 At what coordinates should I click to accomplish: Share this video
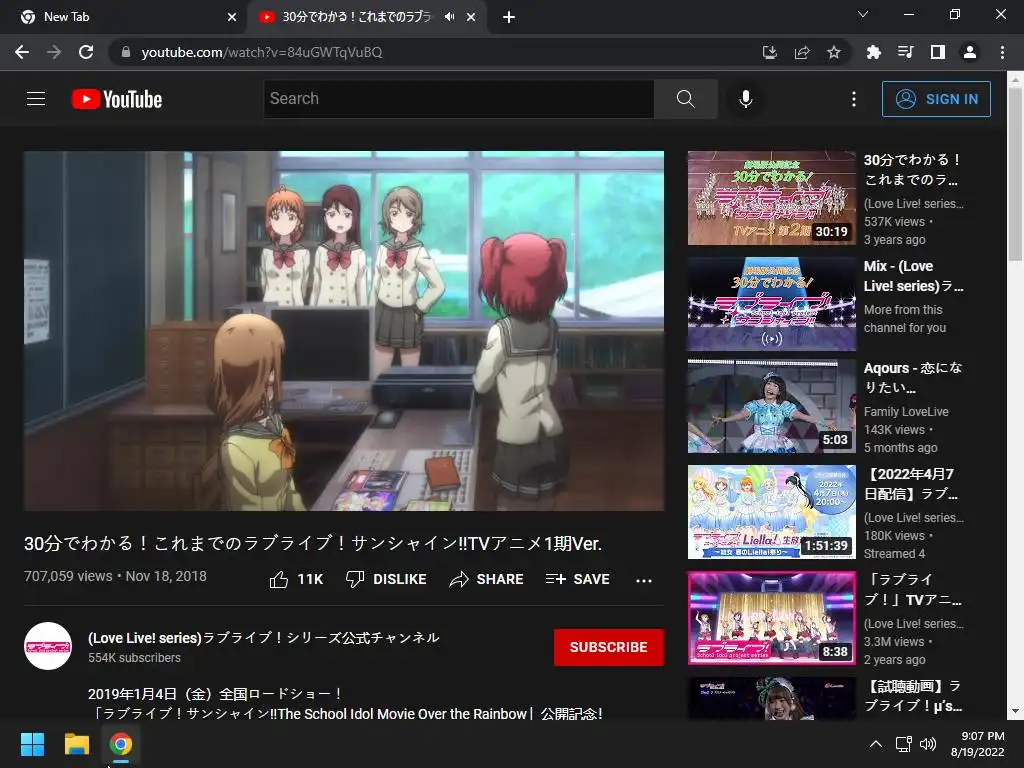pos(487,579)
